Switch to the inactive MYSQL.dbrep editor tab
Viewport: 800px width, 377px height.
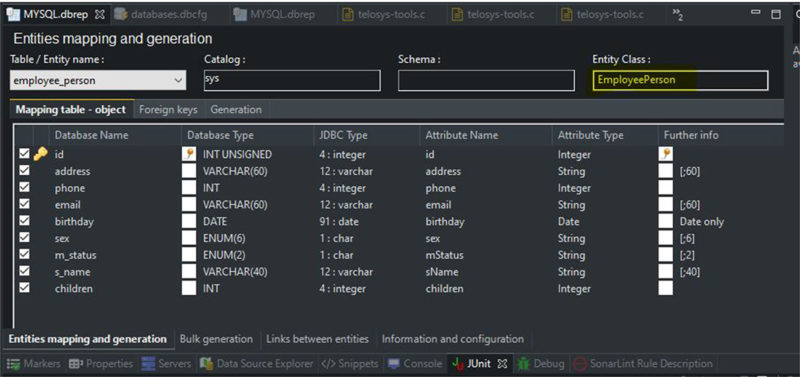[276, 14]
